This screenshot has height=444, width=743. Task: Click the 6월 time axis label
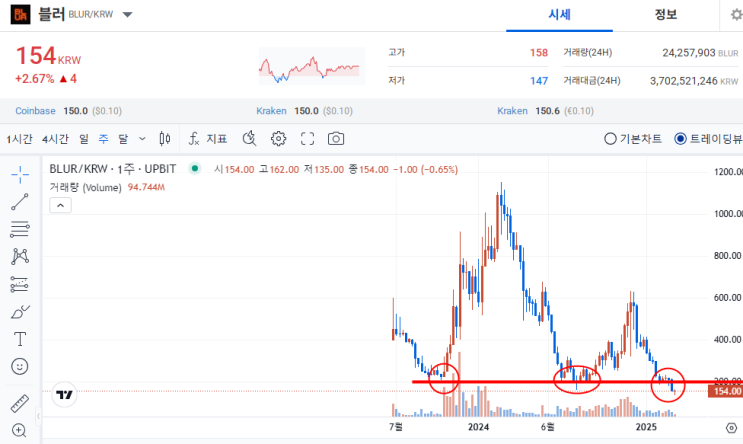coord(547,427)
